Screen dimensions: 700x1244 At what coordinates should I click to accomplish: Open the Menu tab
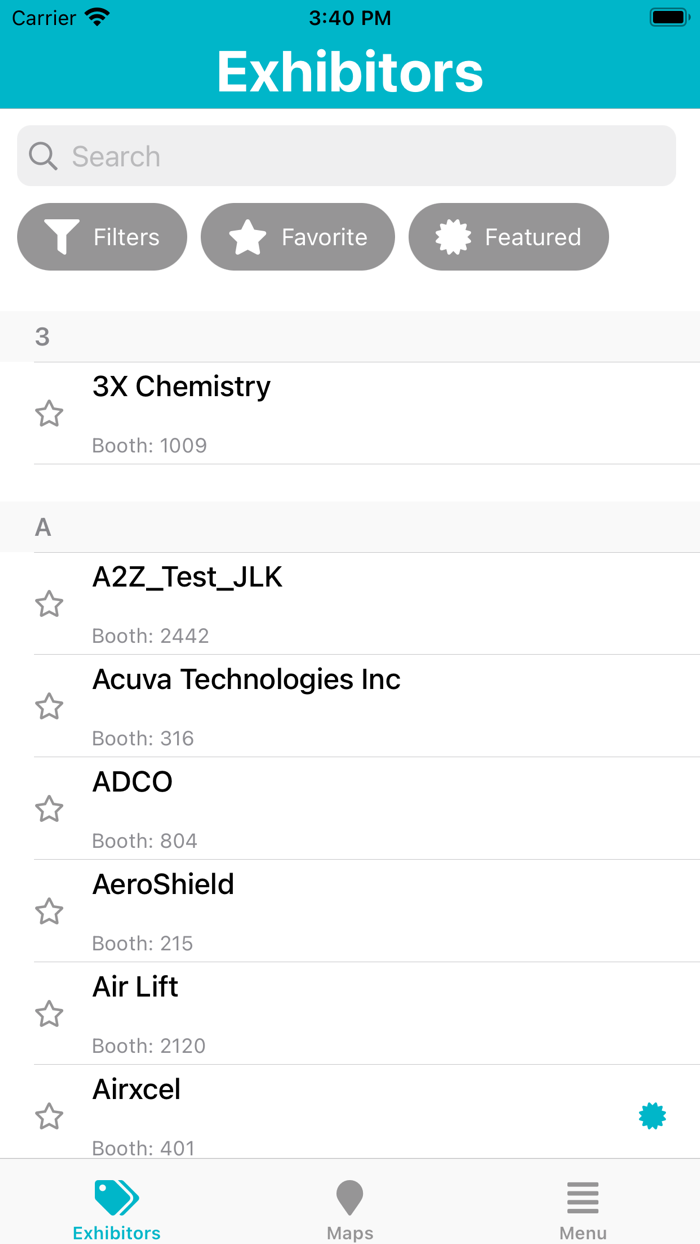click(x=583, y=1208)
